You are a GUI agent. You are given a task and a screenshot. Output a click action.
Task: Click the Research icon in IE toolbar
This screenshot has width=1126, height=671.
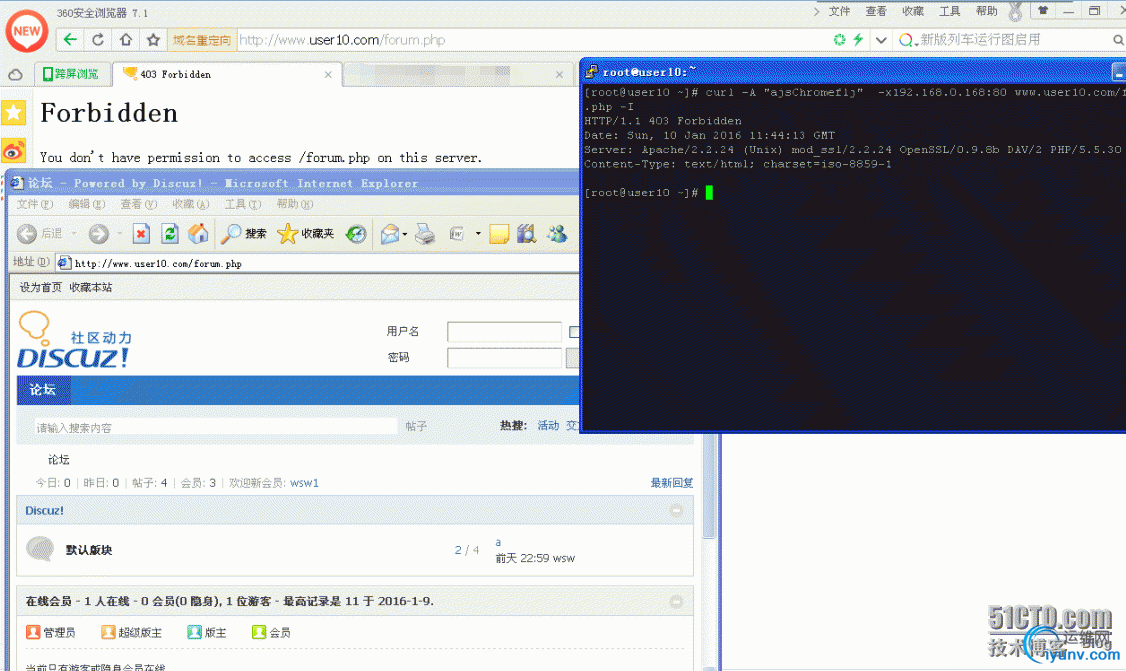(526, 233)
